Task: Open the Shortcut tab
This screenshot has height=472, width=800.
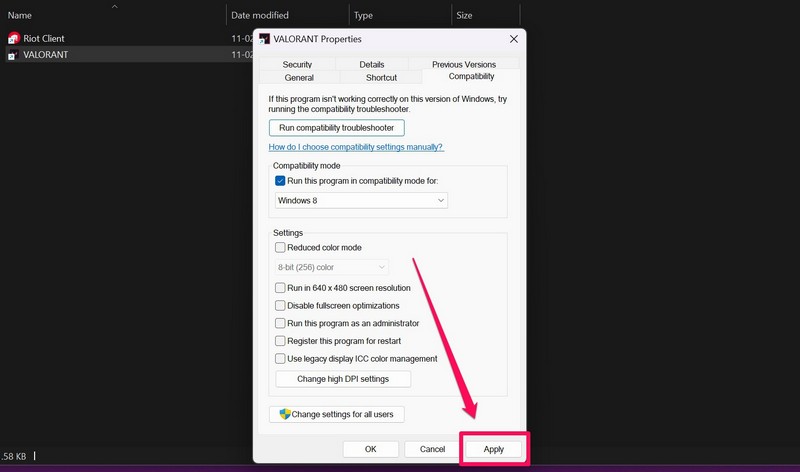Action: pos(381,78)
